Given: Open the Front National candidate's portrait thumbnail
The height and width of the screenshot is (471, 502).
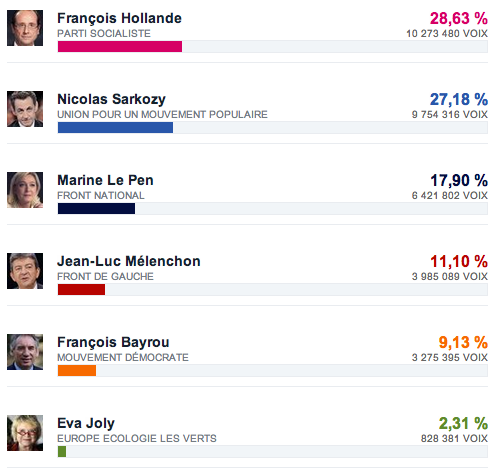Looking at the screenshot, I should coord(25,190).
